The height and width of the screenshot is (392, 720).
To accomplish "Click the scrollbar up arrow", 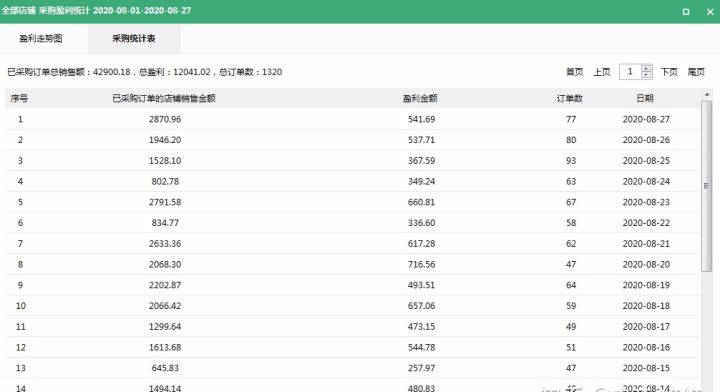I will (707, 94).
